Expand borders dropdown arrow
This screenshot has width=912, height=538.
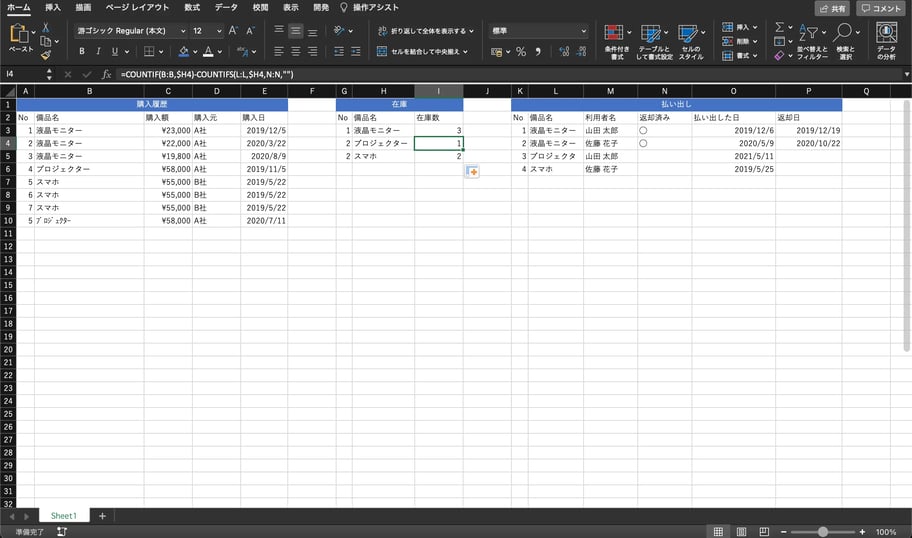coord(161,52)
